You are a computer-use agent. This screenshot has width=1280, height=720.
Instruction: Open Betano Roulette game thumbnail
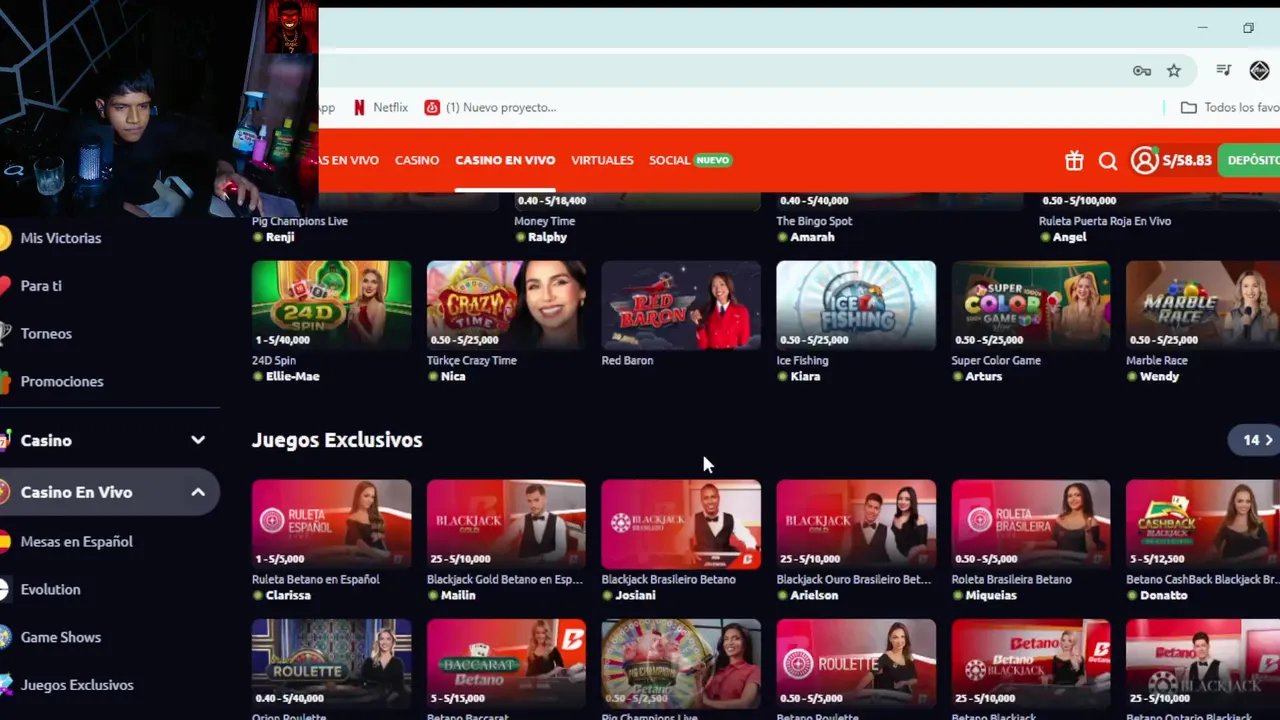click(x=856, y=663)
